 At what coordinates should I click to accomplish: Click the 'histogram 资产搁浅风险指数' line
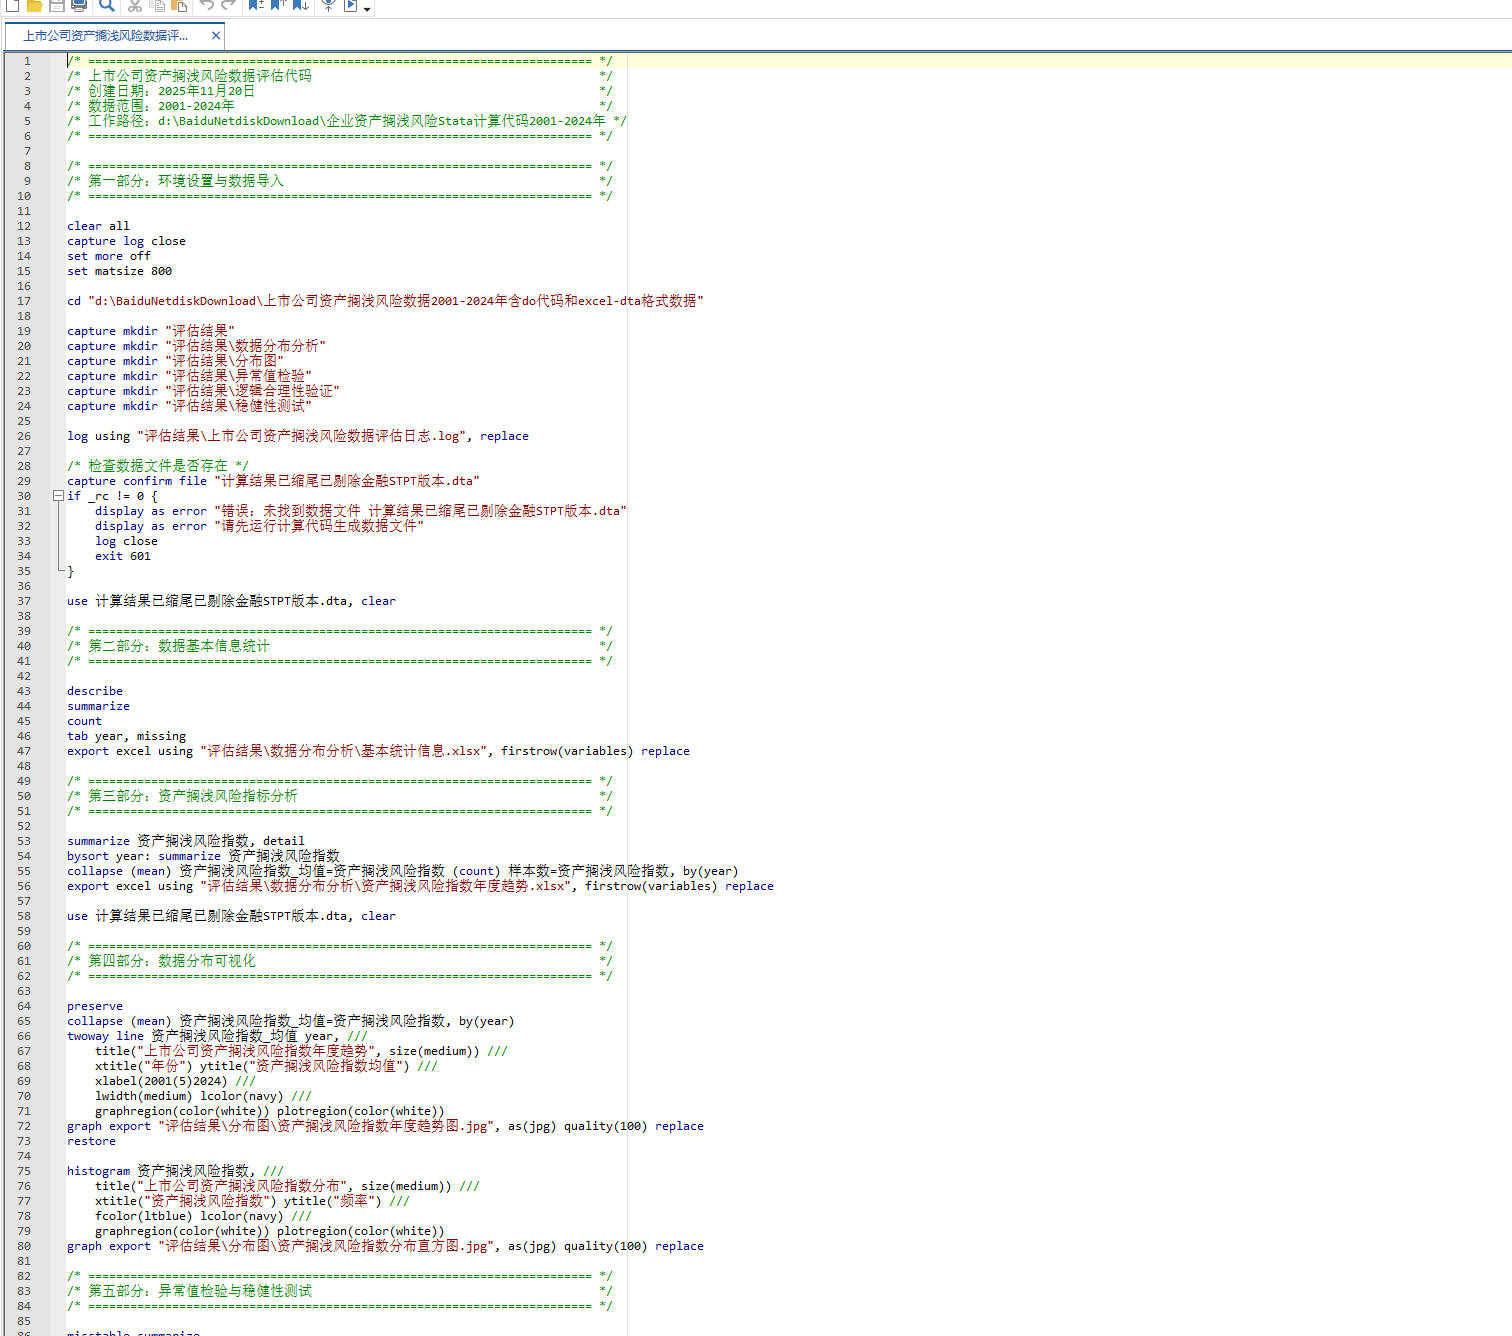click(x=175, y=1171)
